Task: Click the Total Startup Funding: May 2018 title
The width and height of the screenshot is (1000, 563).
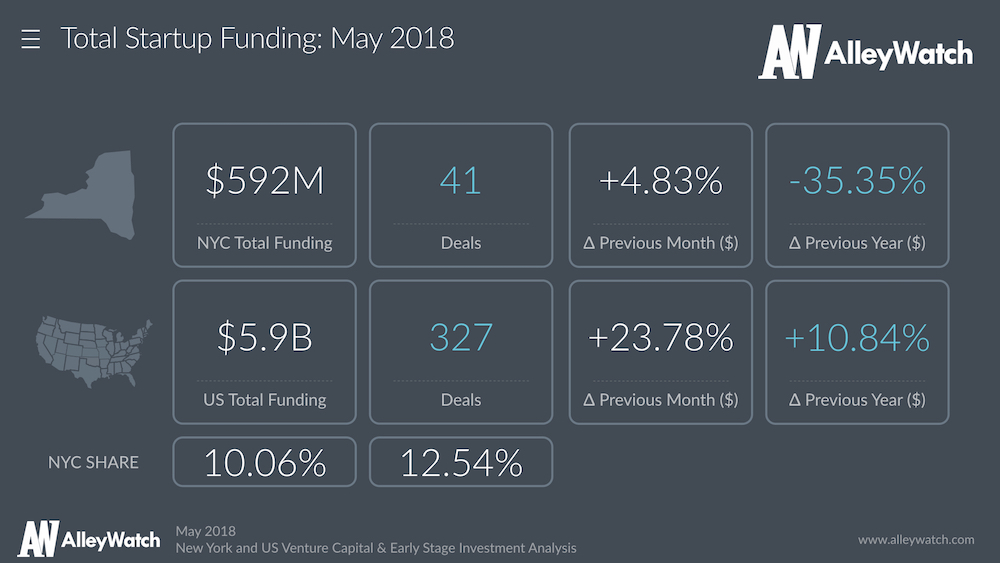Action: [257, 39]
